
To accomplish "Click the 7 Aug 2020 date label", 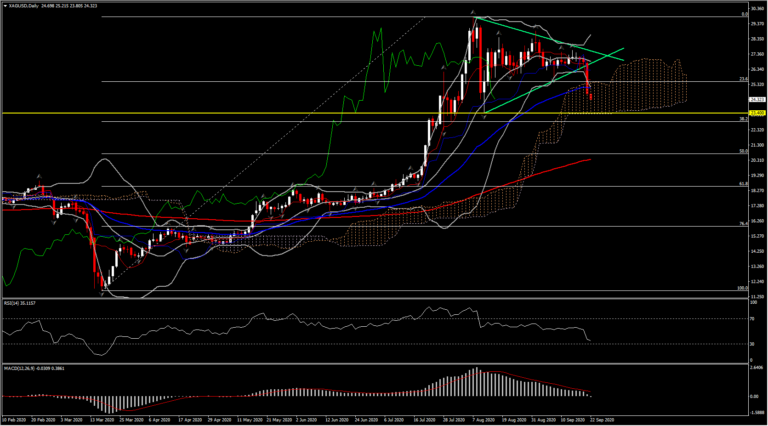I will point(483,420).
